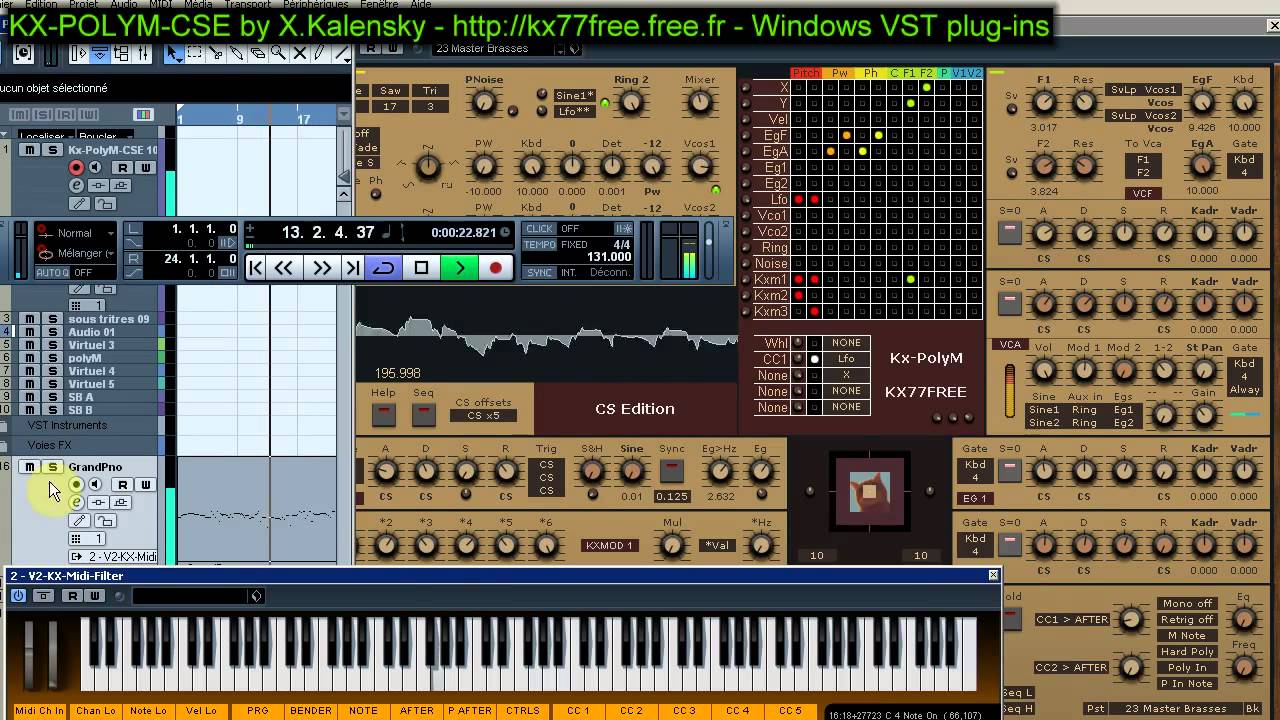Toggle record enable on GrandPno track
The height and width of the screenshot is (720, 1280).
(76, 485)
